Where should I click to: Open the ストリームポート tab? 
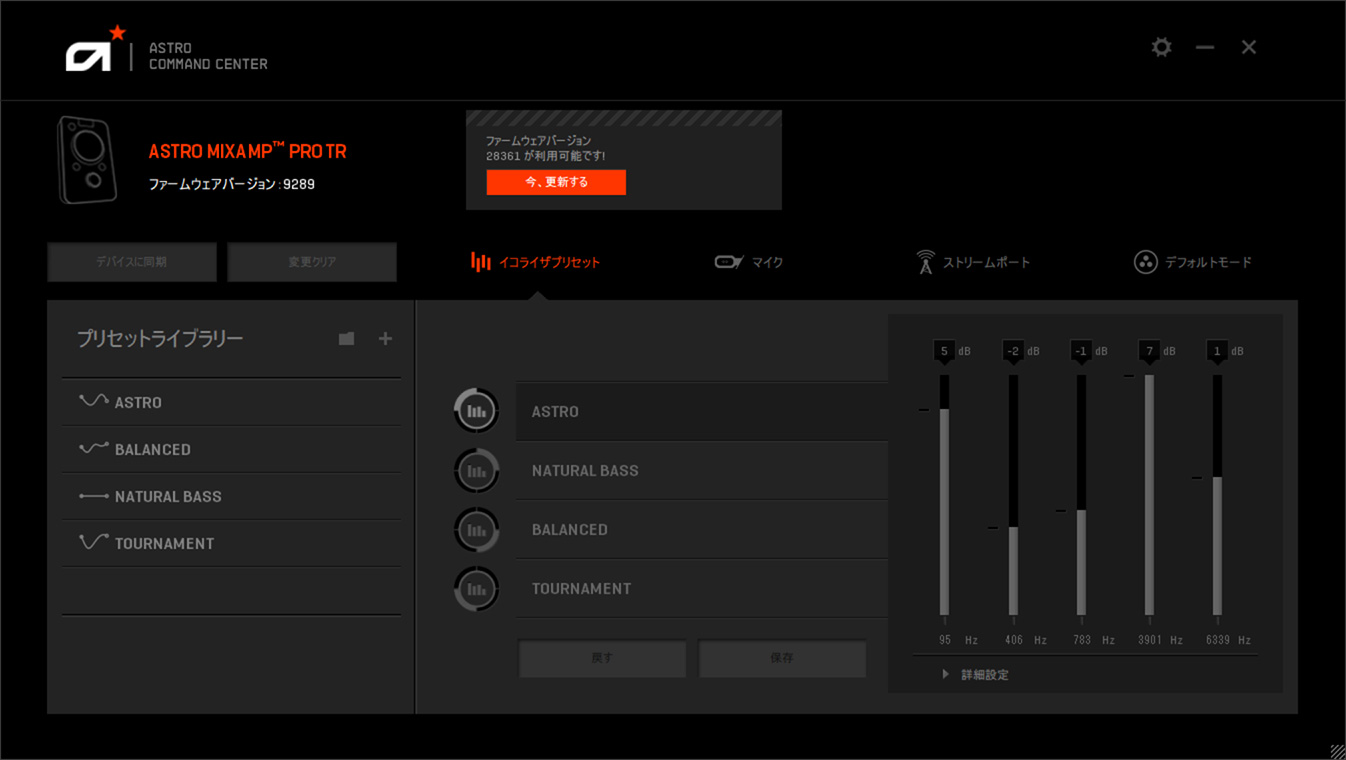(x=973, y=262)
